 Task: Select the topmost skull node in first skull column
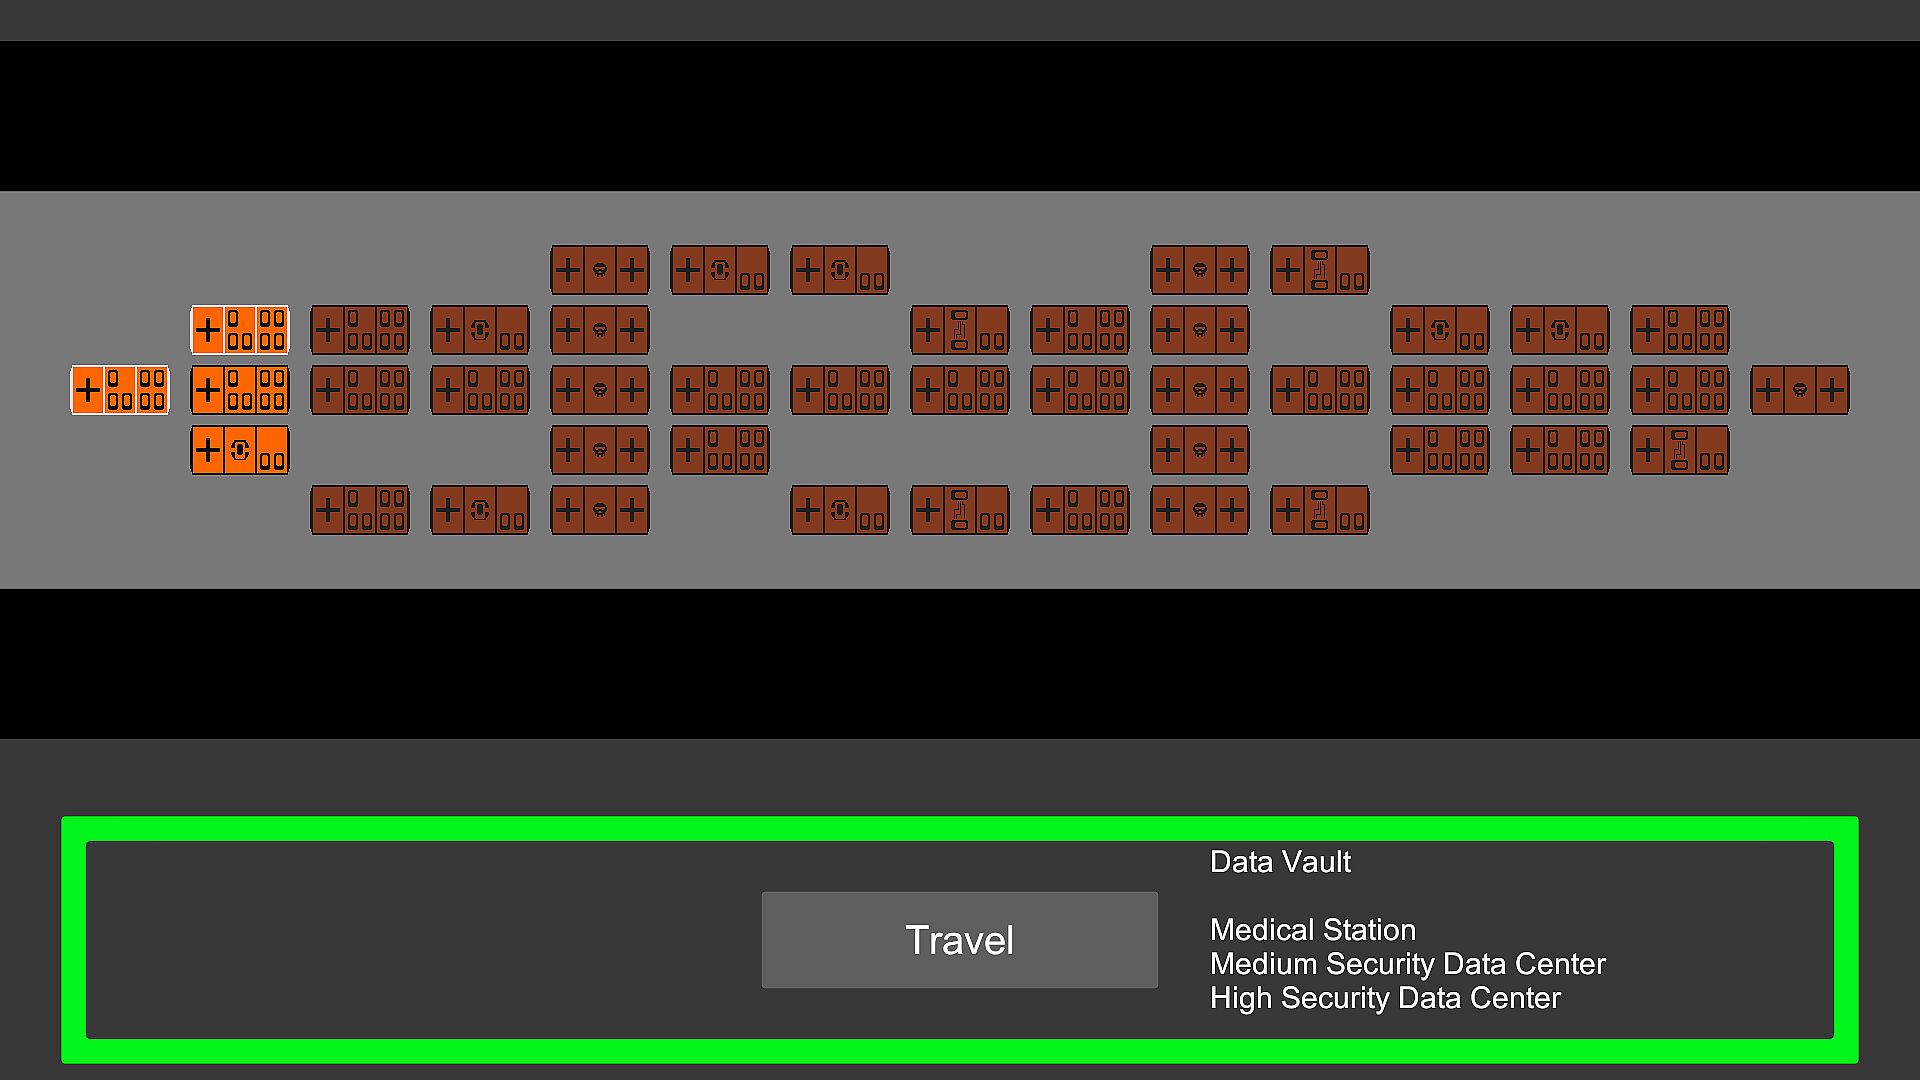pos(600,270)
